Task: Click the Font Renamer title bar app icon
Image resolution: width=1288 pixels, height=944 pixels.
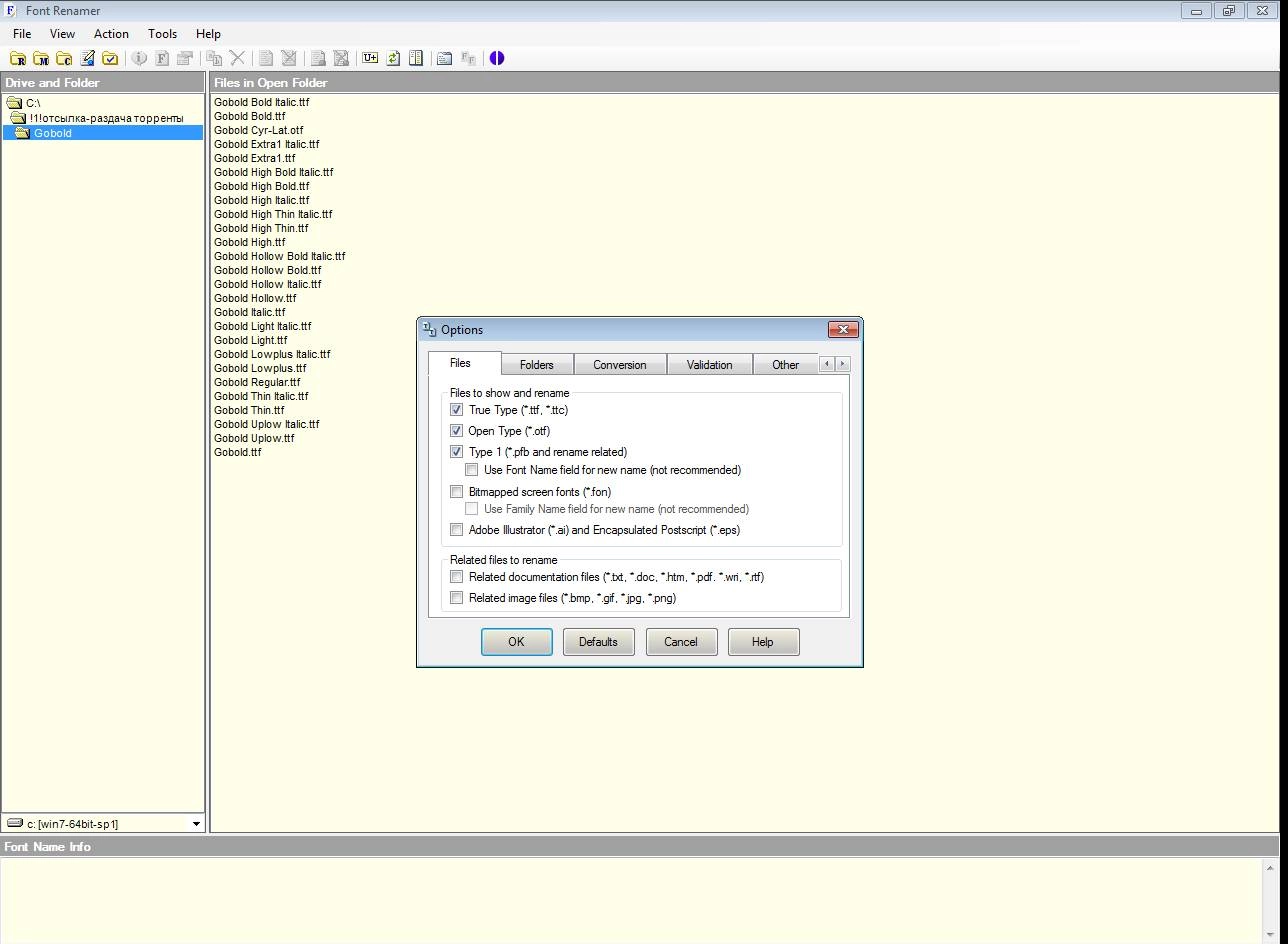Action: click(11, 11)
